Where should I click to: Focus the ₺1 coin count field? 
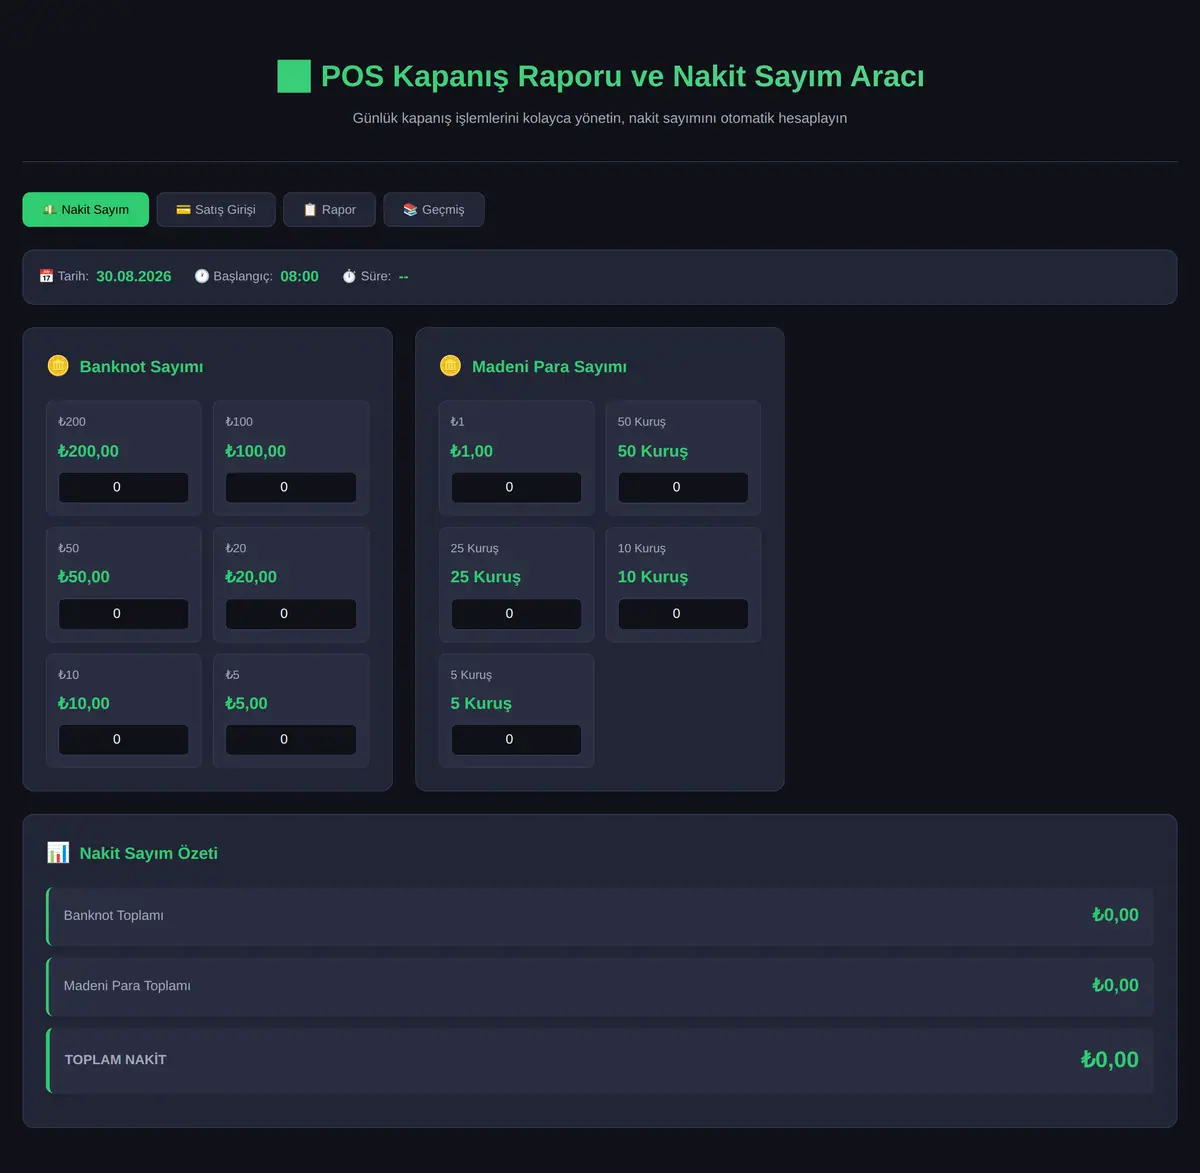(x=516, y=487)
